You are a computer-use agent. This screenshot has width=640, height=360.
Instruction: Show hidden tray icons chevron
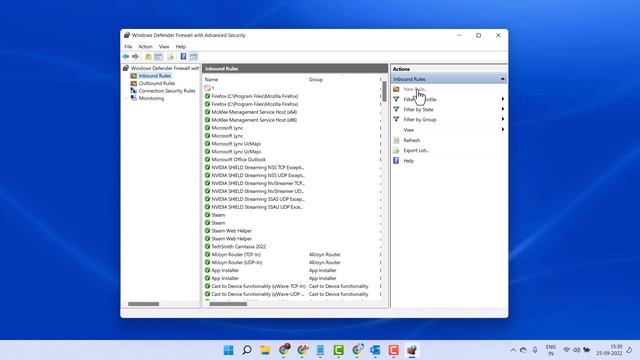(x=513, y=350)
